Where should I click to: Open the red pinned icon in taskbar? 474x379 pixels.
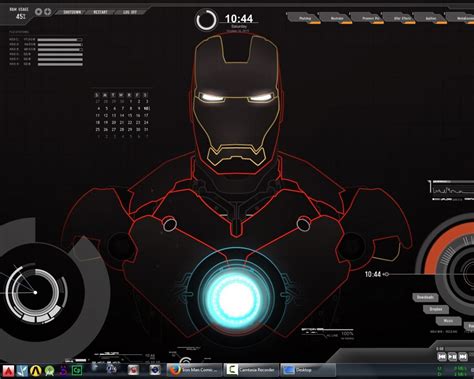pos(133,370)
